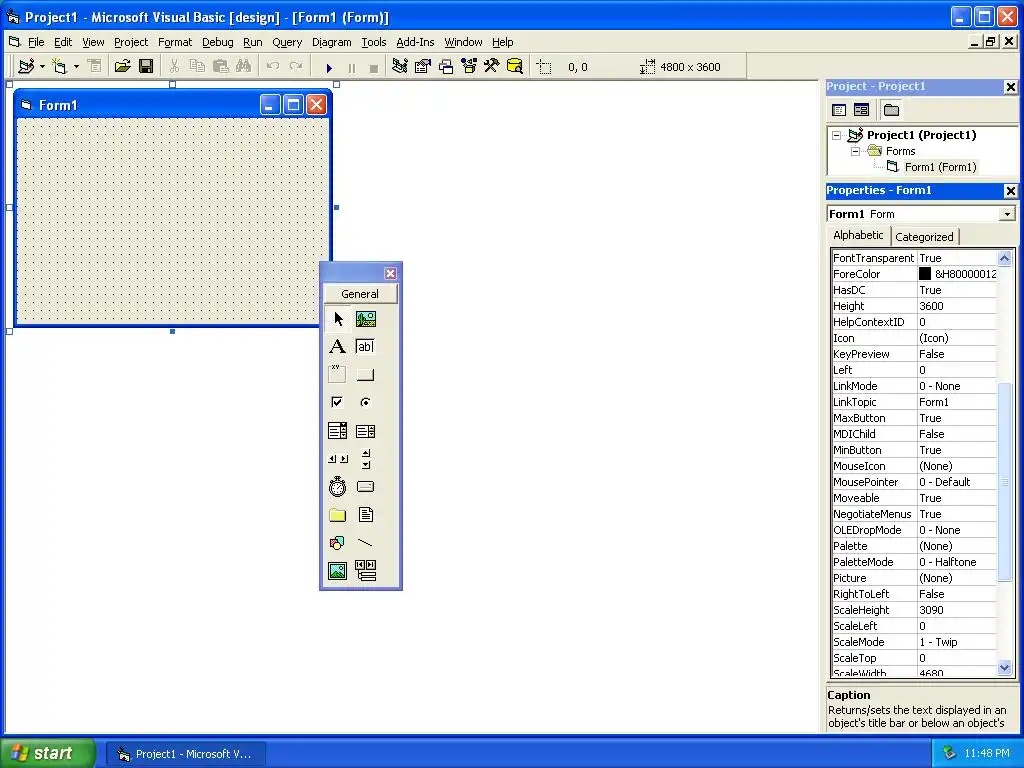Open the Add Project dropdown arrow
Screen dimensions: 1024x768
(42, 66)
